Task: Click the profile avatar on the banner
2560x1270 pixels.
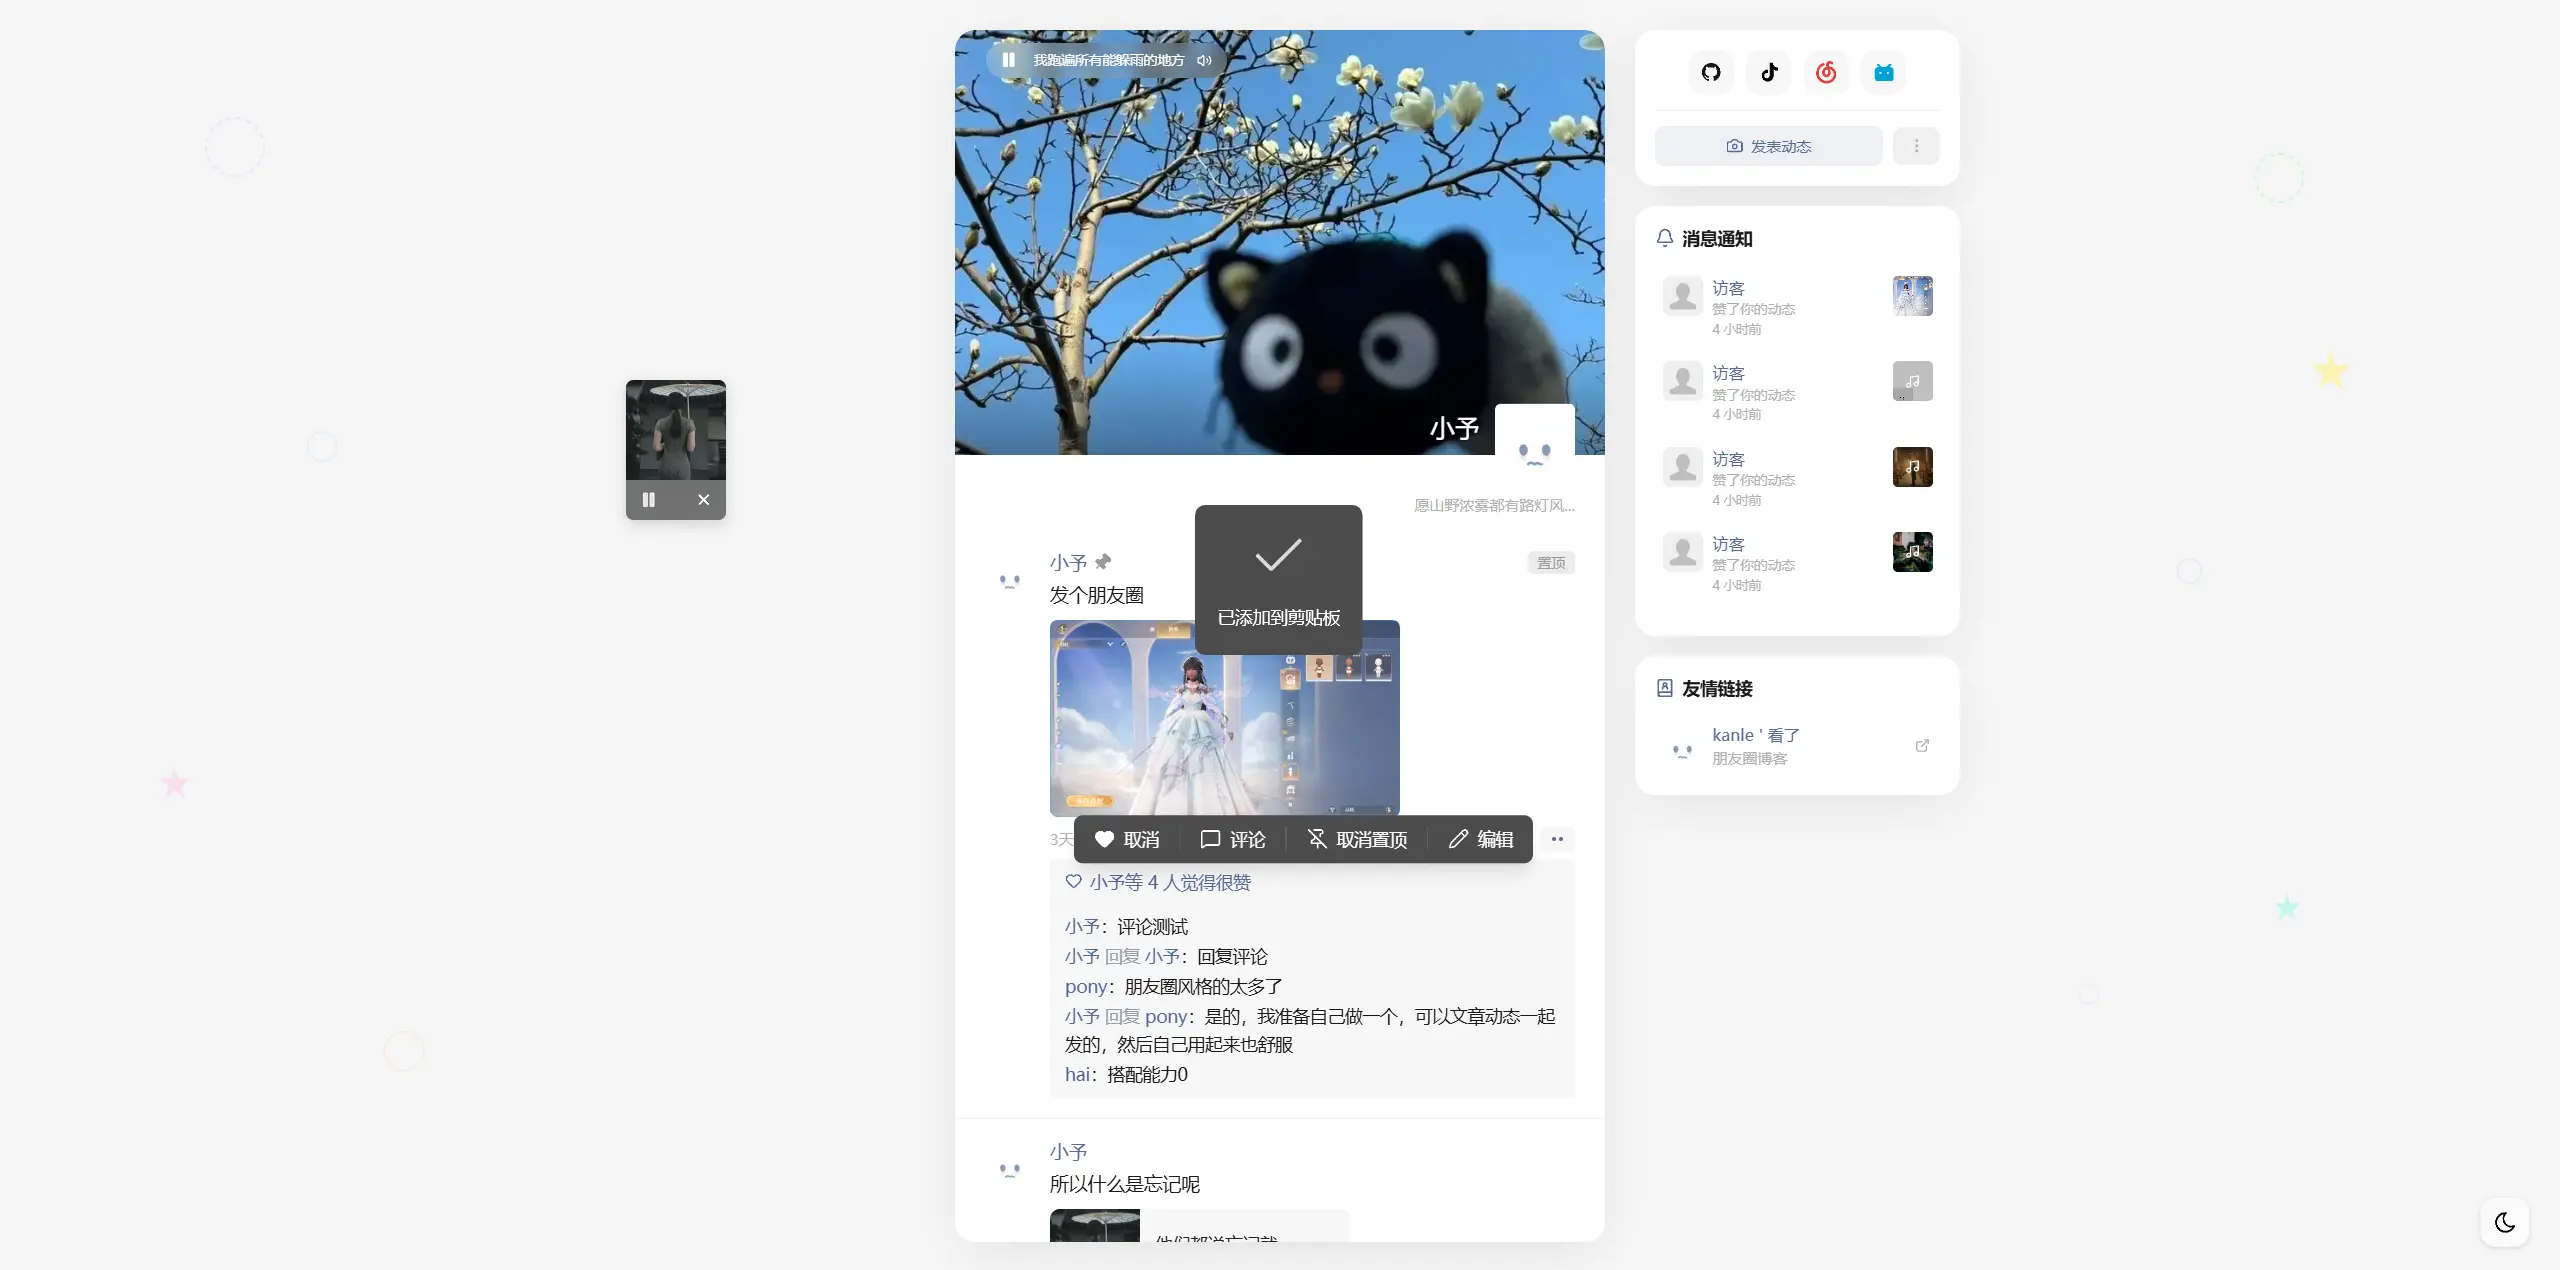Action: point(1534,444)
